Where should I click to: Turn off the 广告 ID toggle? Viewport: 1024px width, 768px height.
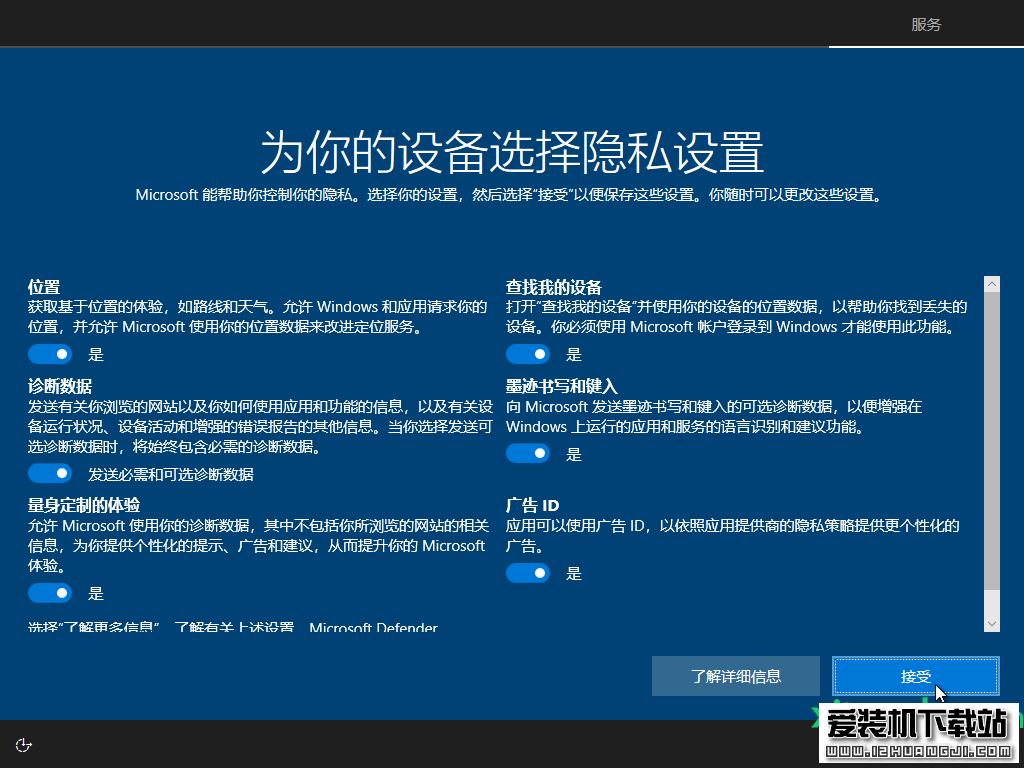(x=528, y=573)
